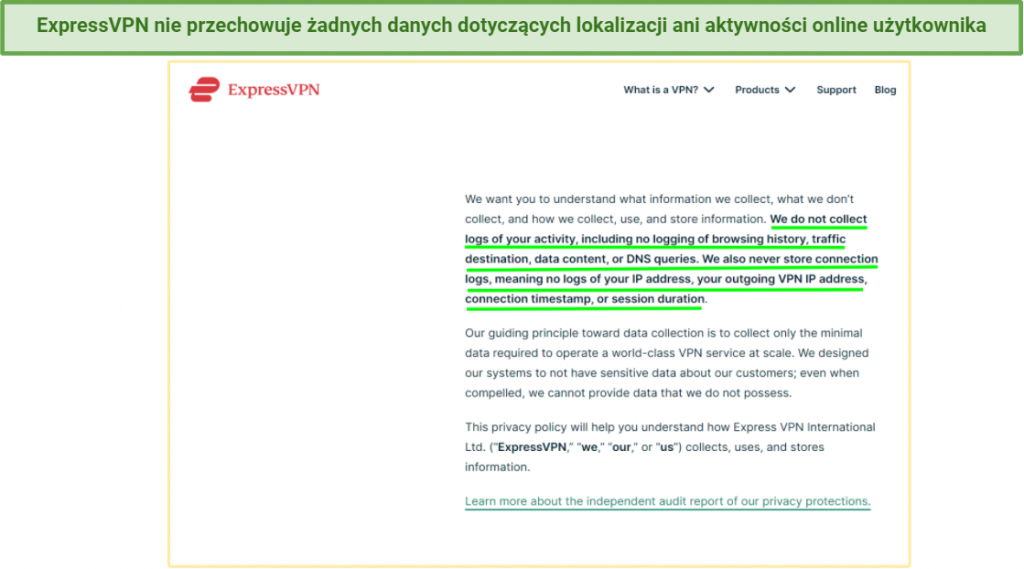The height and width of the screenshot is (569, 1024).
Task: Expand chevron next to Products
Action: coord(790,90)
